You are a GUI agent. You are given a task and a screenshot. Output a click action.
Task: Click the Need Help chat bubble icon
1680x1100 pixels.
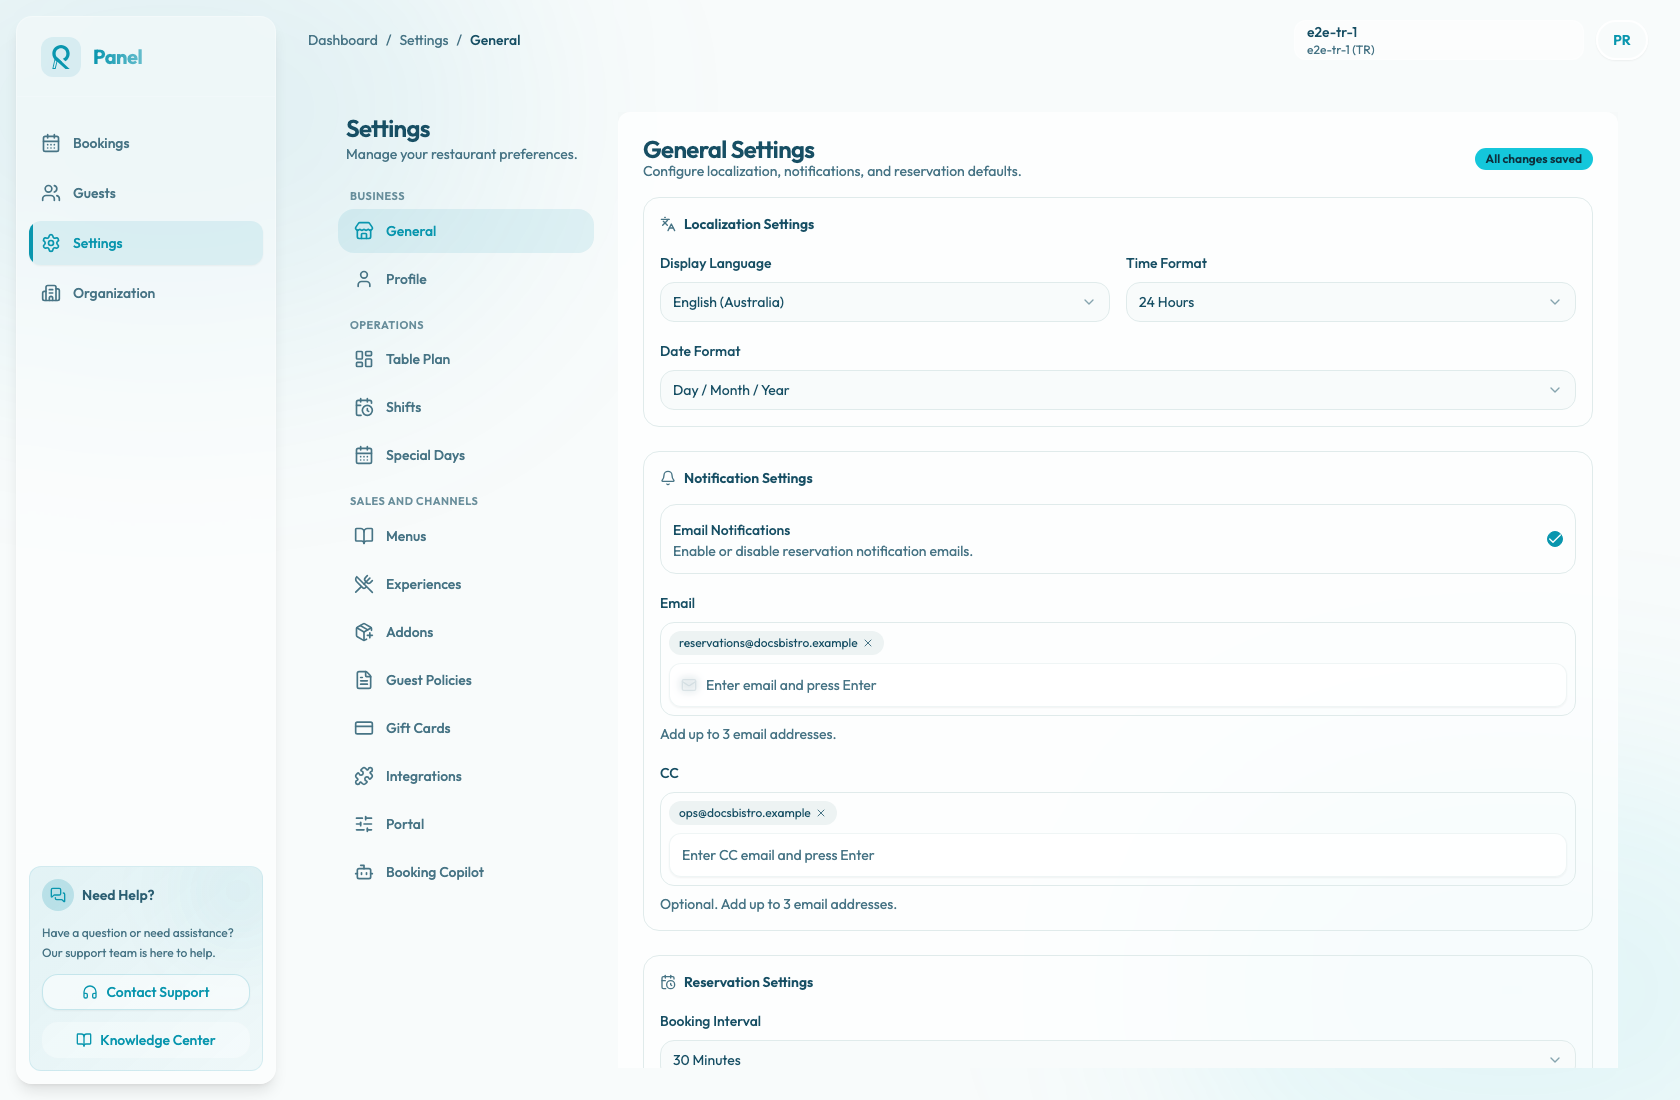(x=58, y=895)
